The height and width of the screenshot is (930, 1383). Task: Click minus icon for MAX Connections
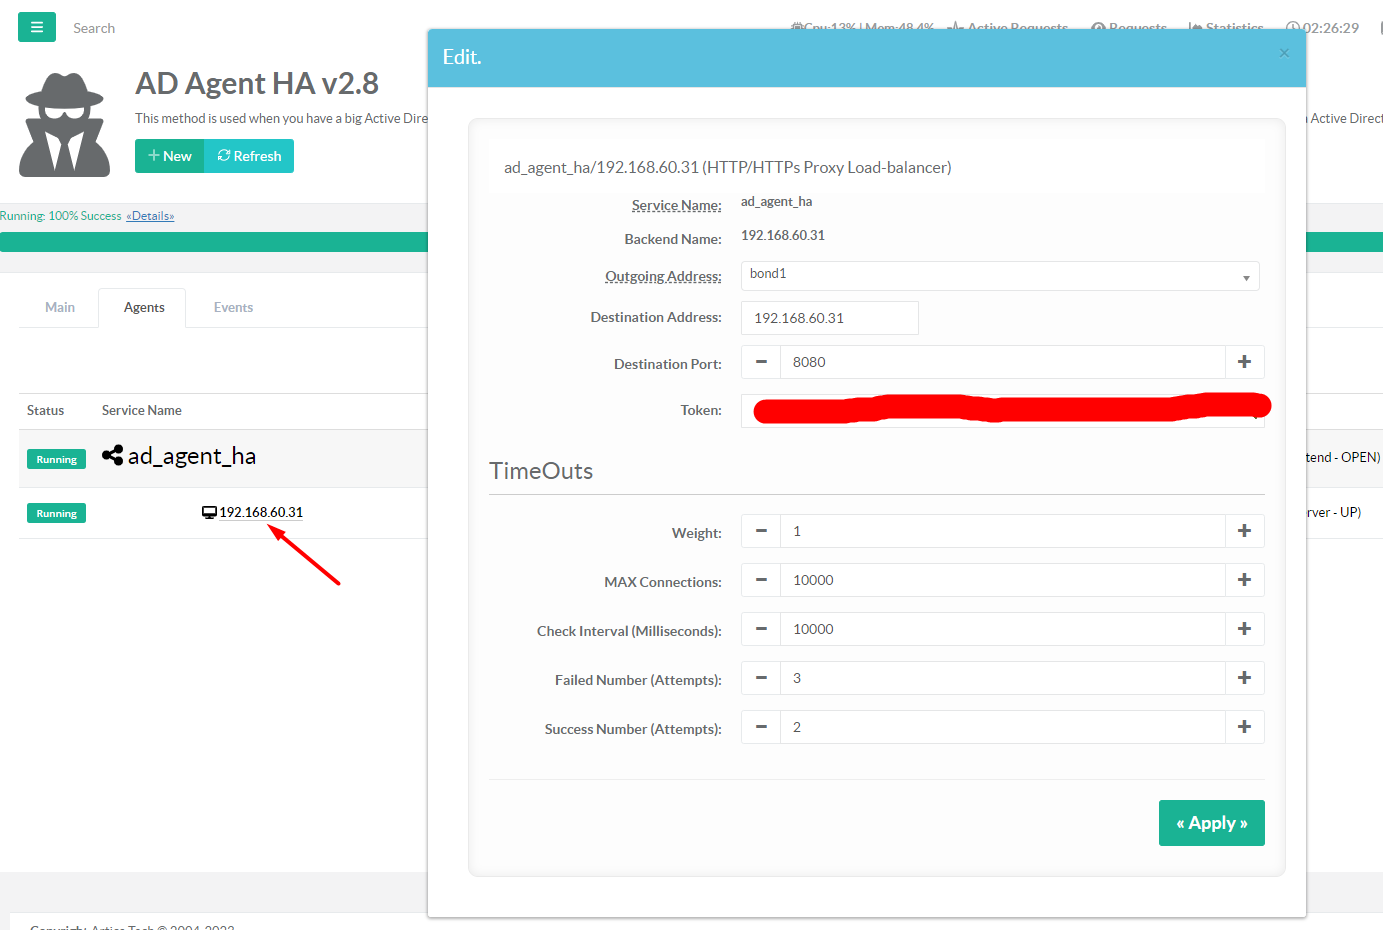pyautogui.click(x=761, y=580)
